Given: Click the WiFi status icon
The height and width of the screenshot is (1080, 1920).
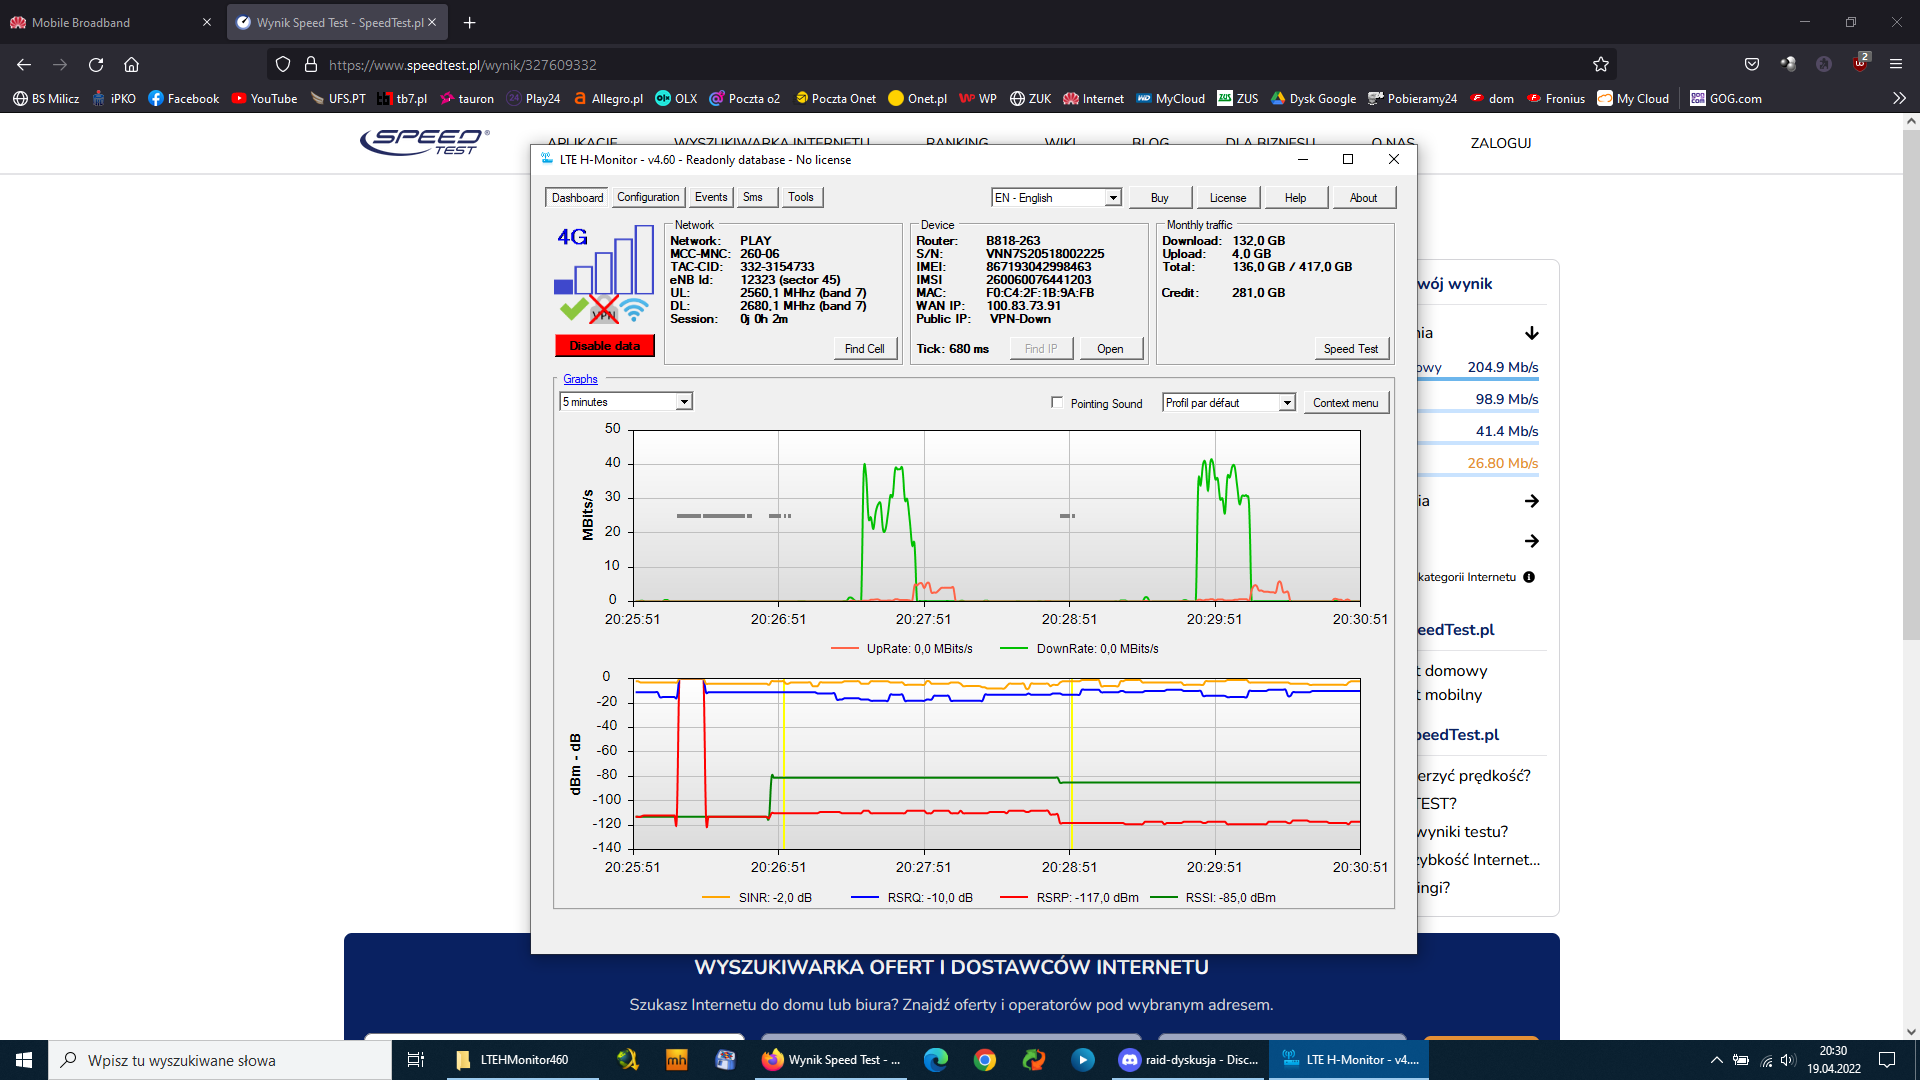Looking at the screenshot, I should tap(634, 310).
